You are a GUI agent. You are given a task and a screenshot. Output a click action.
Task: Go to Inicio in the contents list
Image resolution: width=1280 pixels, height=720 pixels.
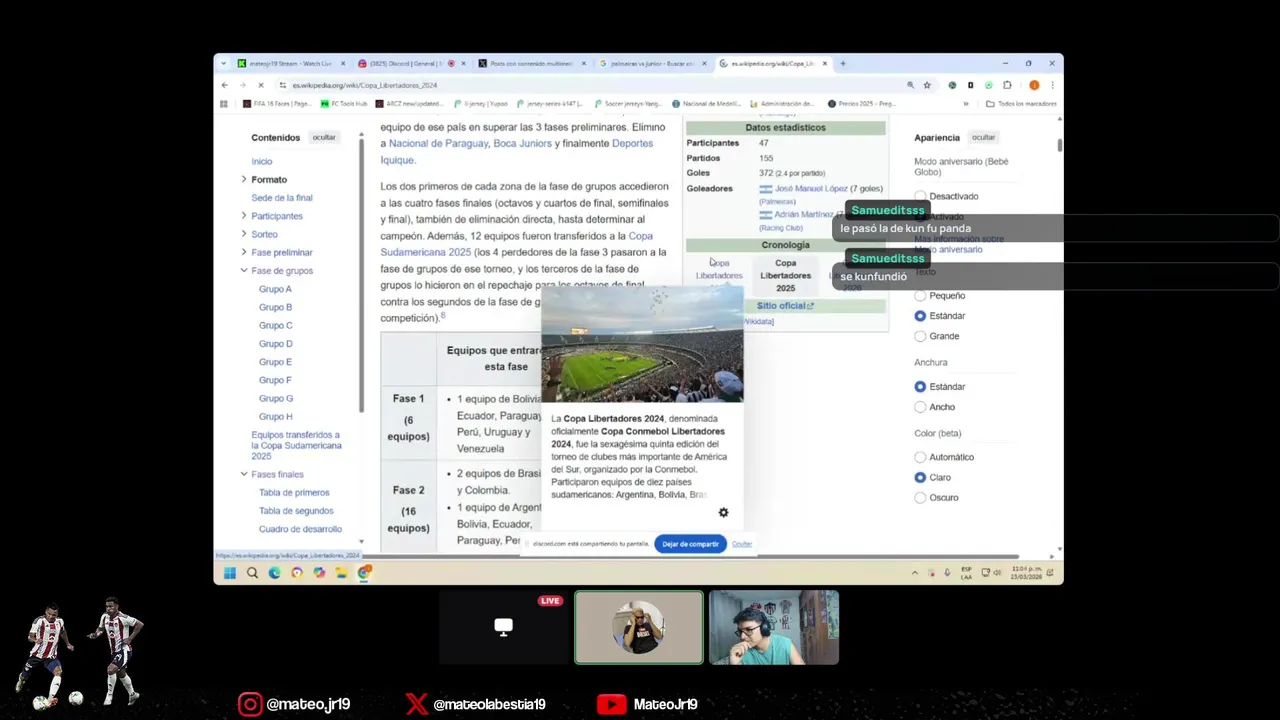pyautogui.click(x=262, y=161)
